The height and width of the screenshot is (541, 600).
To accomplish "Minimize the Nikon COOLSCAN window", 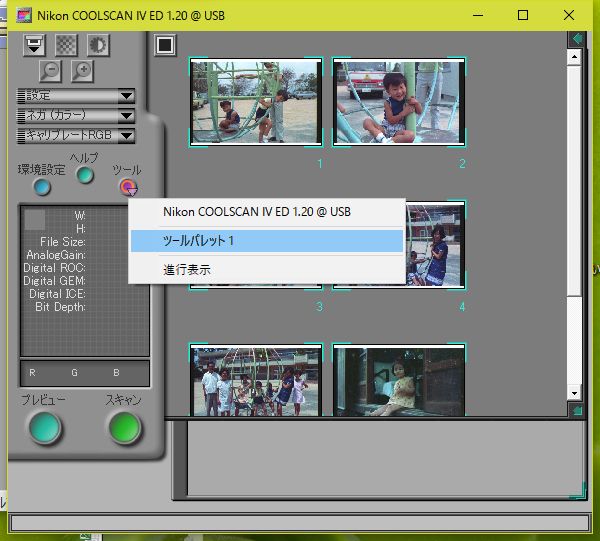I will (478, 15).
